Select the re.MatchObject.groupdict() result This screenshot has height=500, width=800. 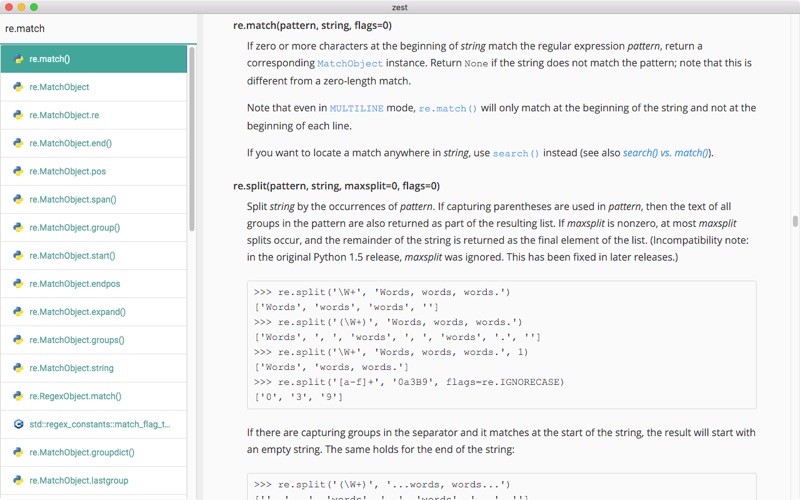click(94, 452)
